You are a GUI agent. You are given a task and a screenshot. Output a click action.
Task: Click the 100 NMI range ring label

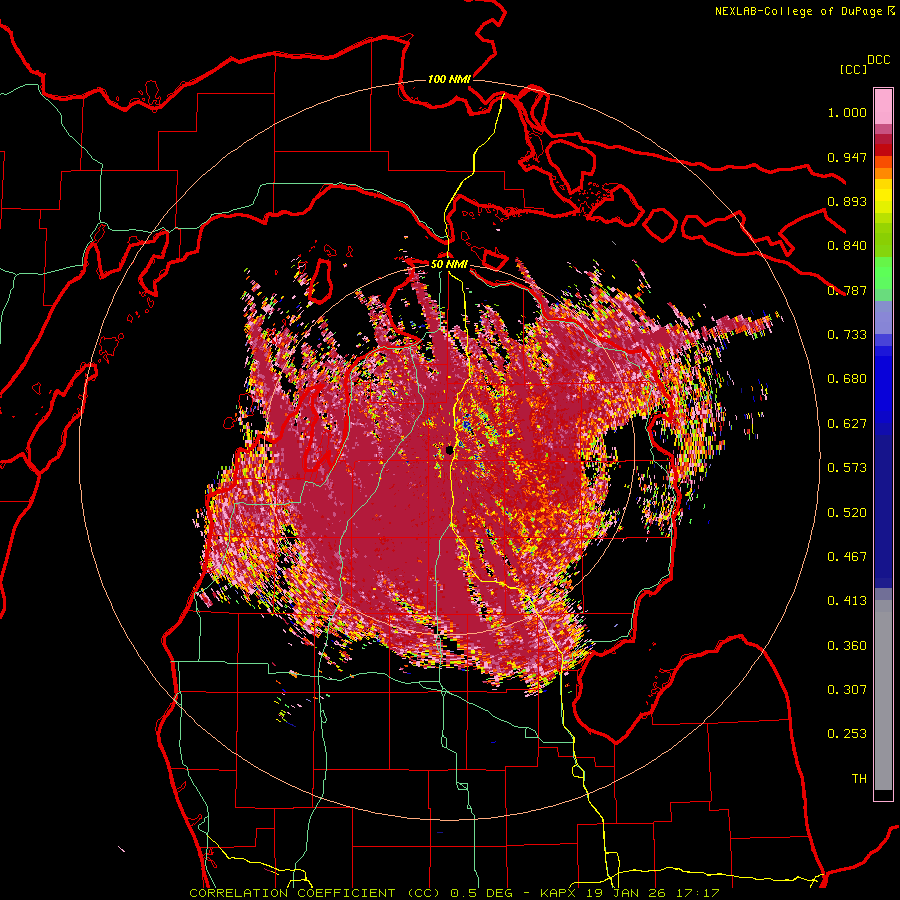pyautogui.click(x=449, y=79)
